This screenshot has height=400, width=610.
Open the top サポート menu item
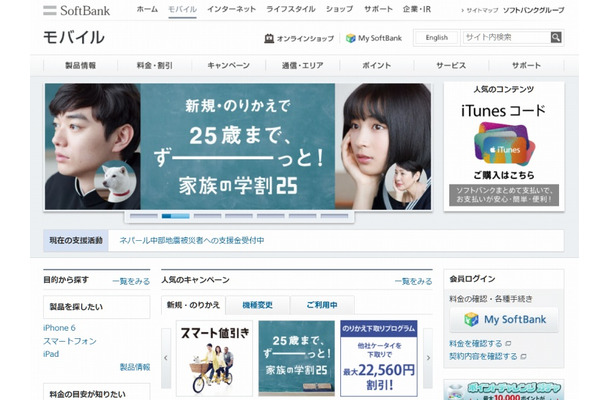378,9
